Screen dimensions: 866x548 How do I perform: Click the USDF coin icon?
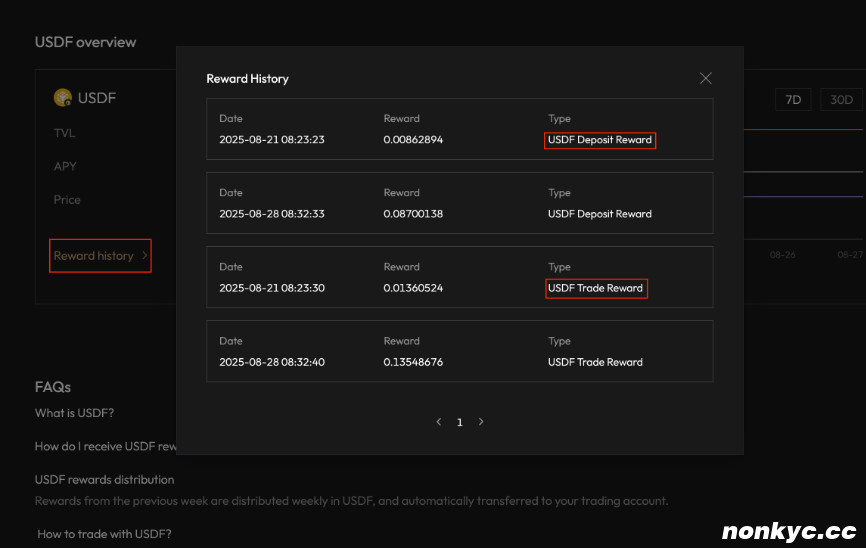[x=63, y=98]
